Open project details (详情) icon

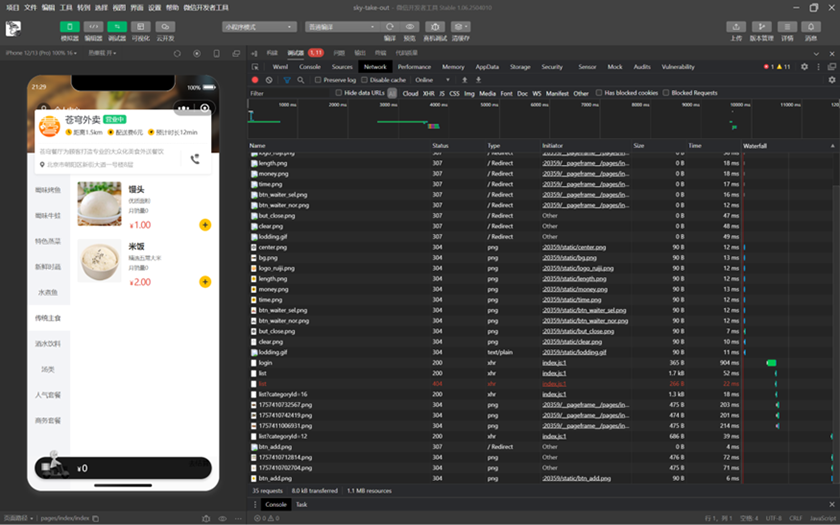[x=787, y=27]
